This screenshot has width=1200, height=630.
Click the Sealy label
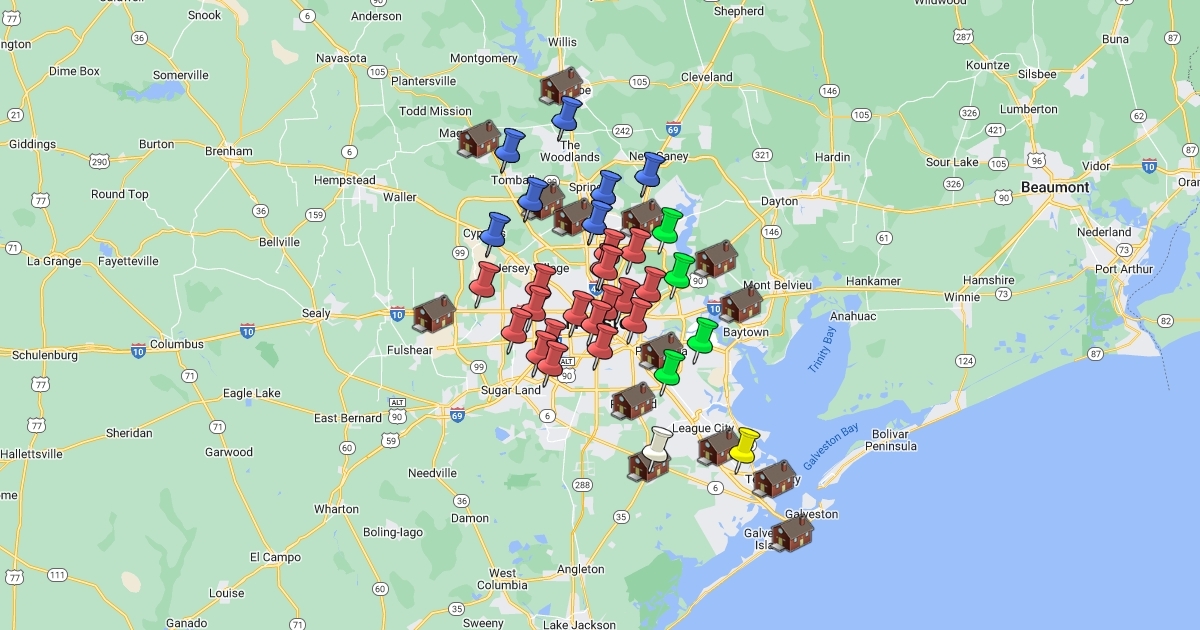tap(316, 313)
